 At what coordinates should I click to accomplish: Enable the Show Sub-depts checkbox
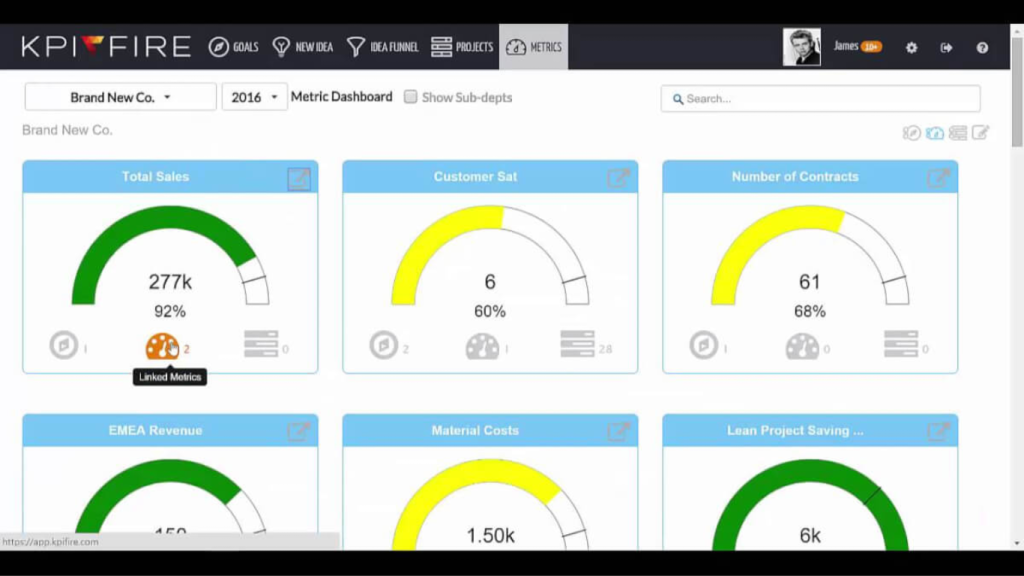(x=410, y=97)
